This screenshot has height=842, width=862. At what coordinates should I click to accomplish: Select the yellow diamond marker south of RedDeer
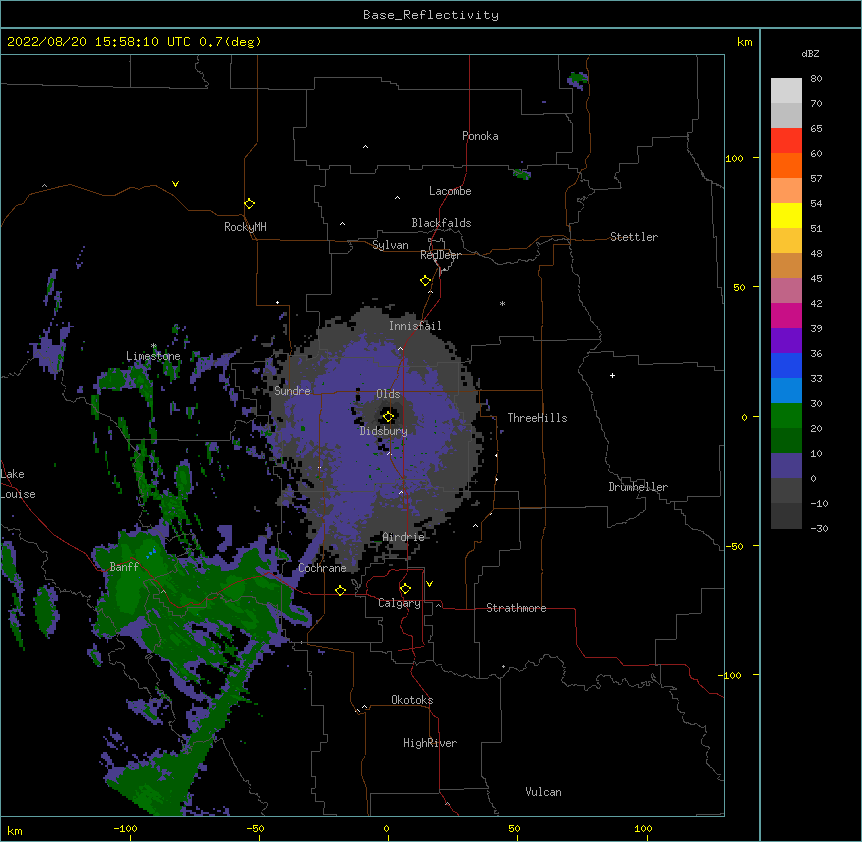pyautogui.click(x=426, y=281)
